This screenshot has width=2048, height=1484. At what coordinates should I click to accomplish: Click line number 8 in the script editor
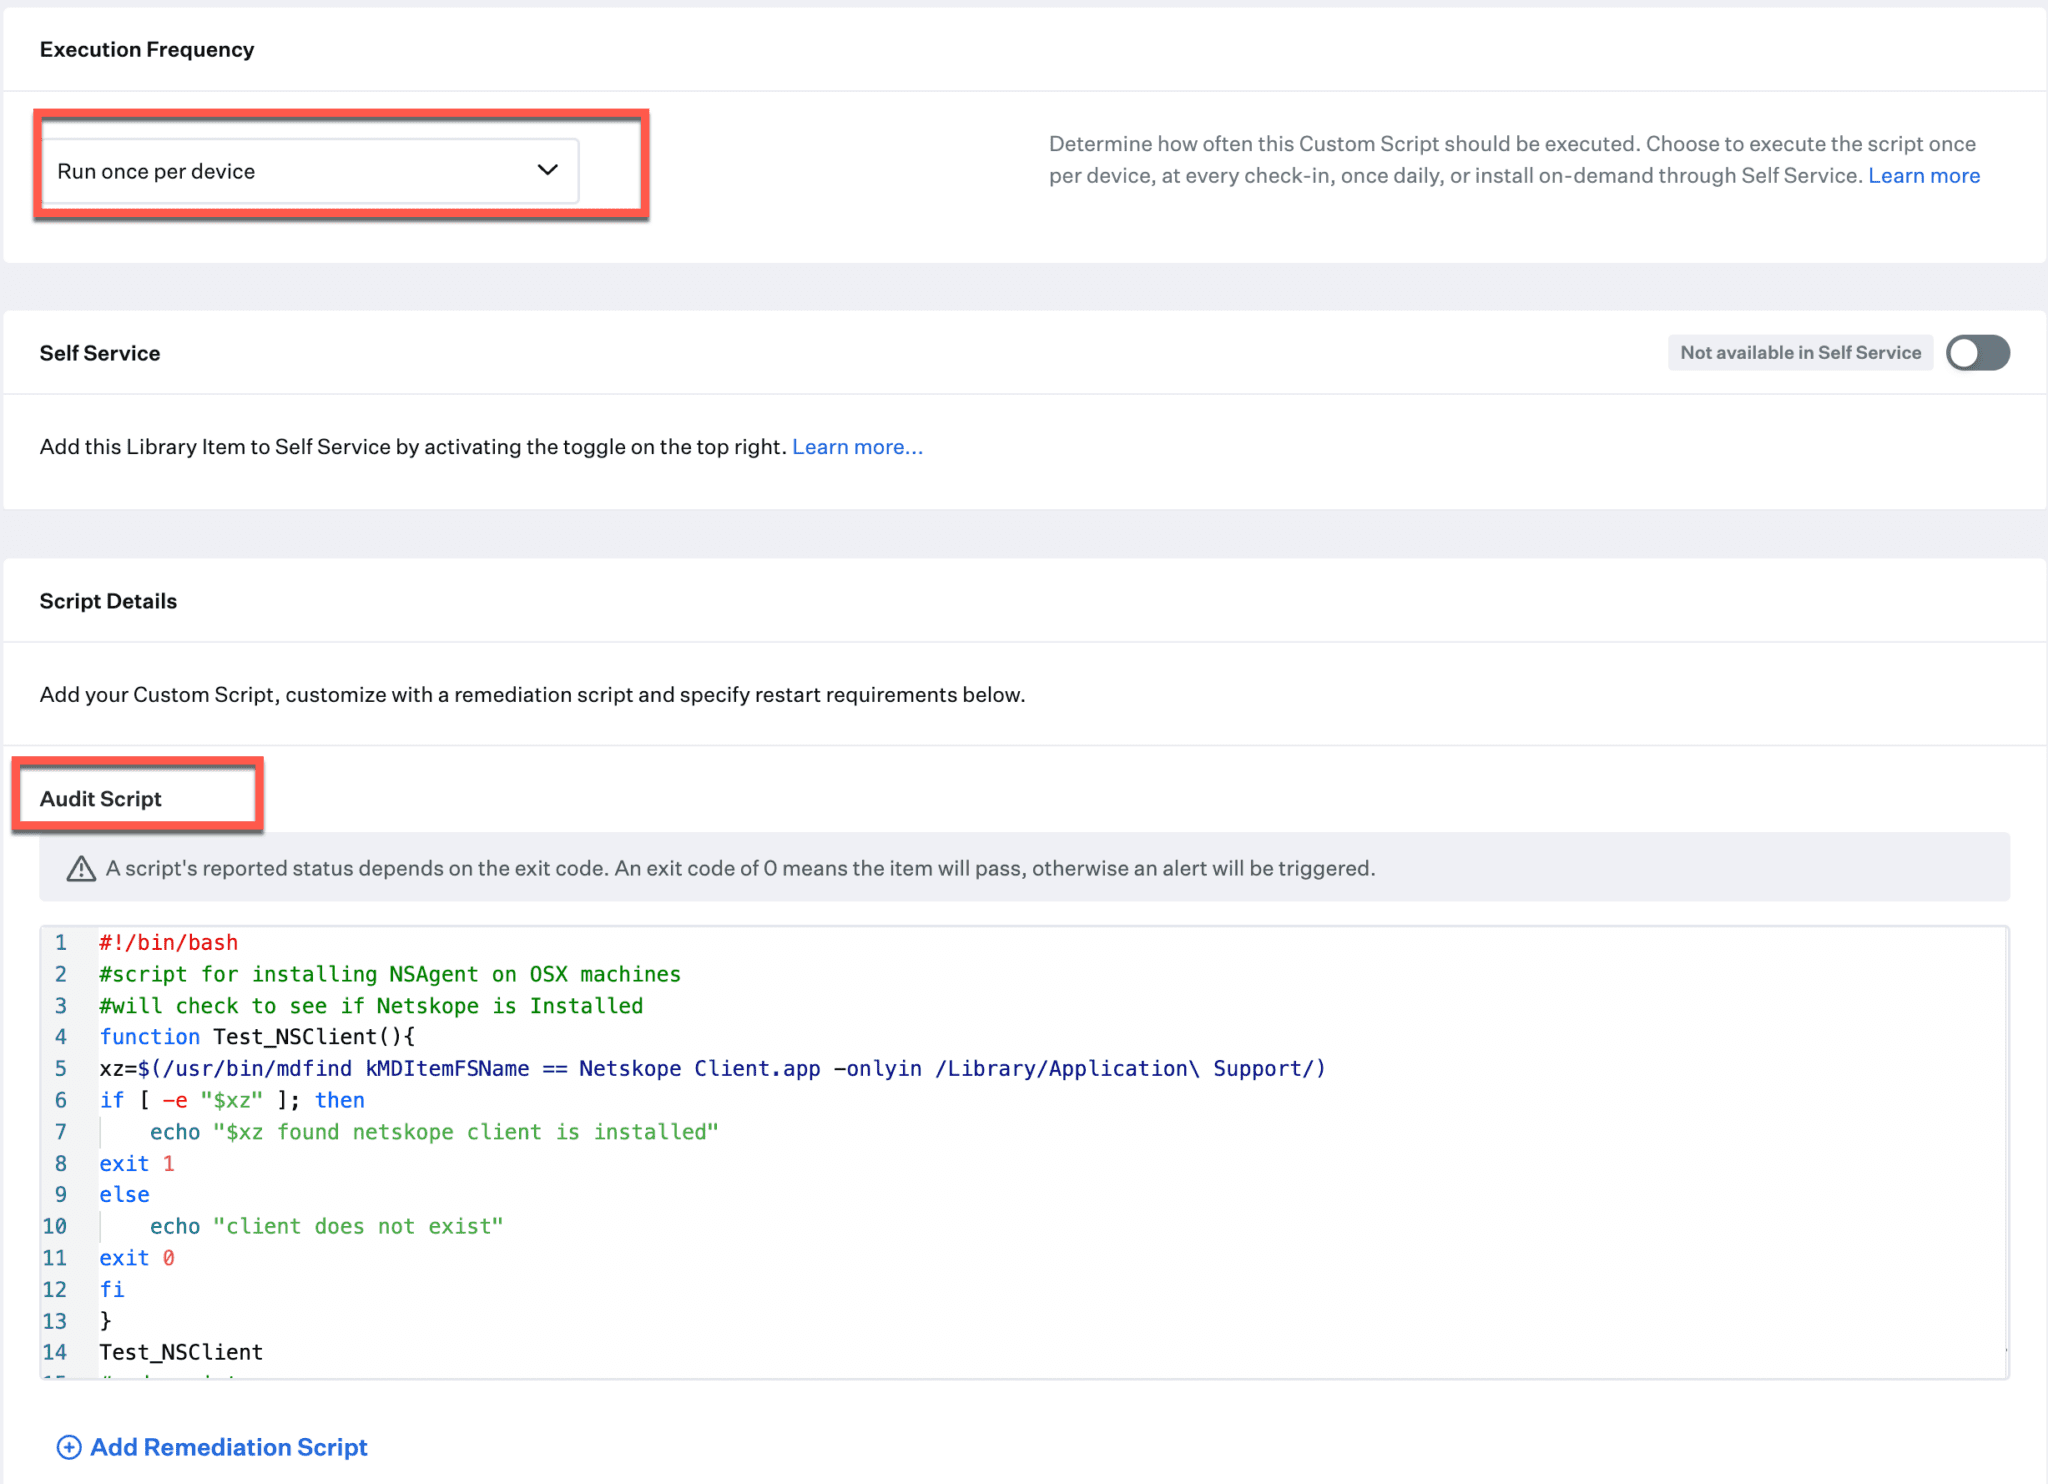click(x=60, y=1163)
